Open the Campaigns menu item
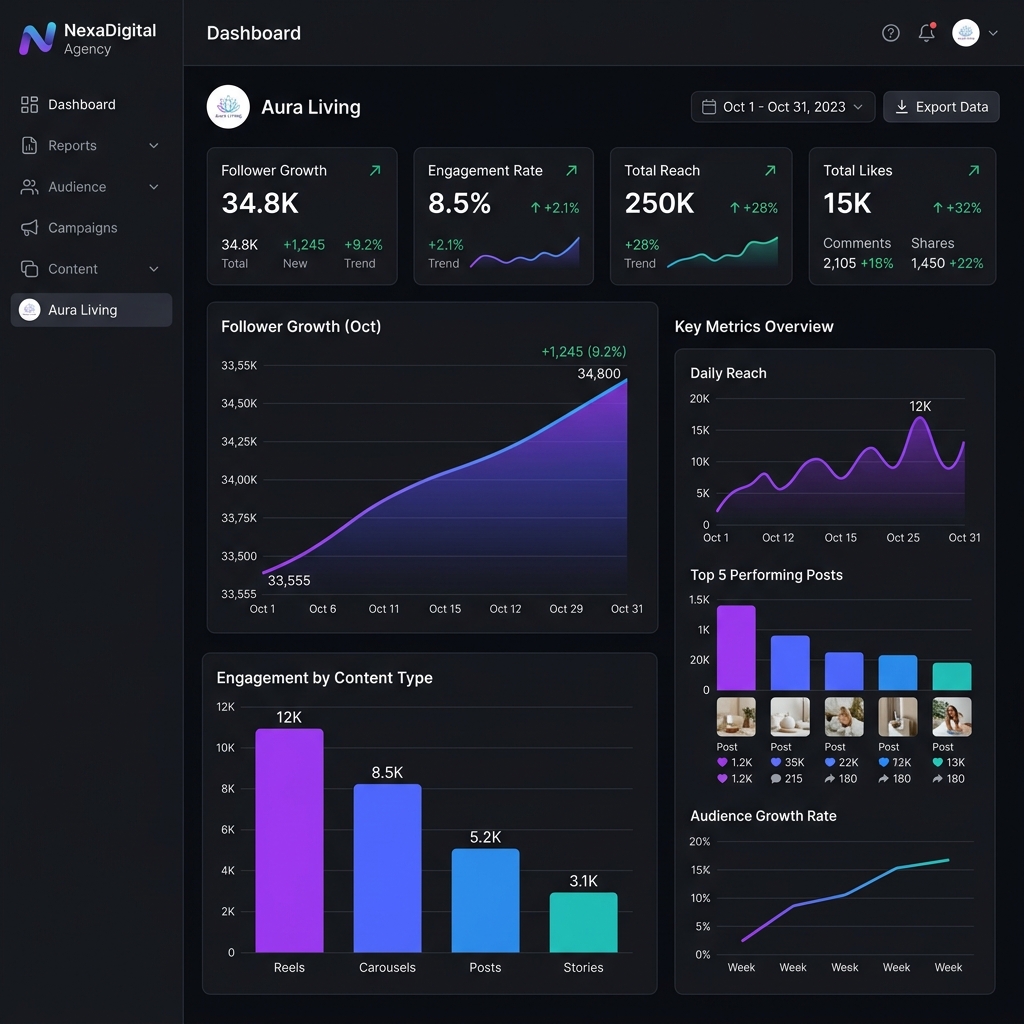Image resolution: width=1024 pixels, height=1024 pixels. click(91, 228)
